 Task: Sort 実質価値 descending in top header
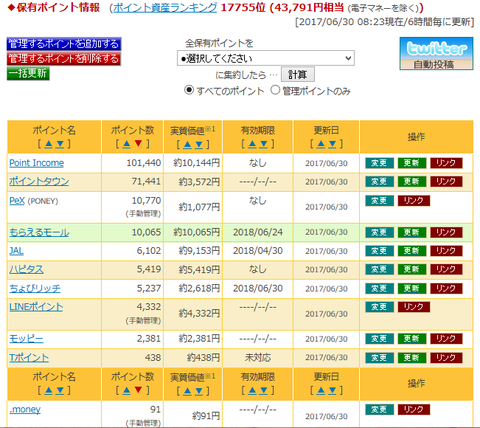click(199, 144)
